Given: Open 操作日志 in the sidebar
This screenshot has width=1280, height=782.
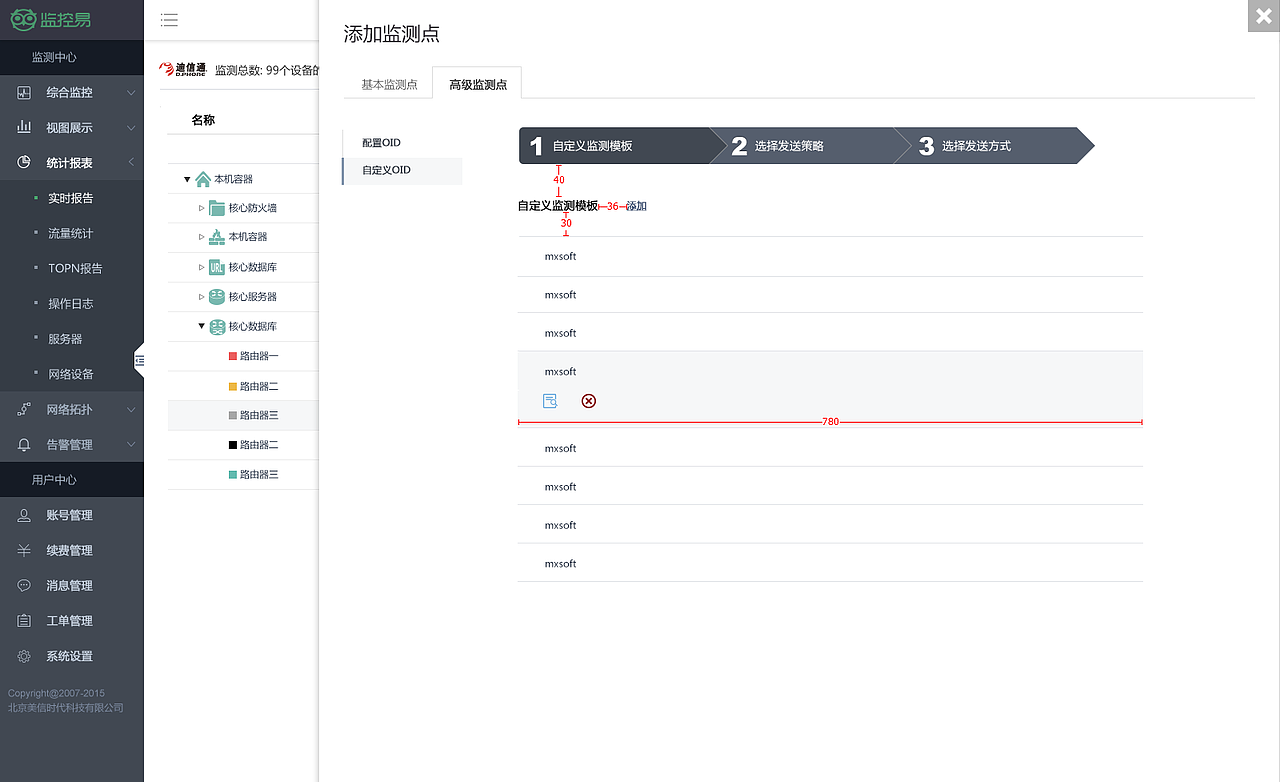Looking at the screenshot, I should 72,304.
